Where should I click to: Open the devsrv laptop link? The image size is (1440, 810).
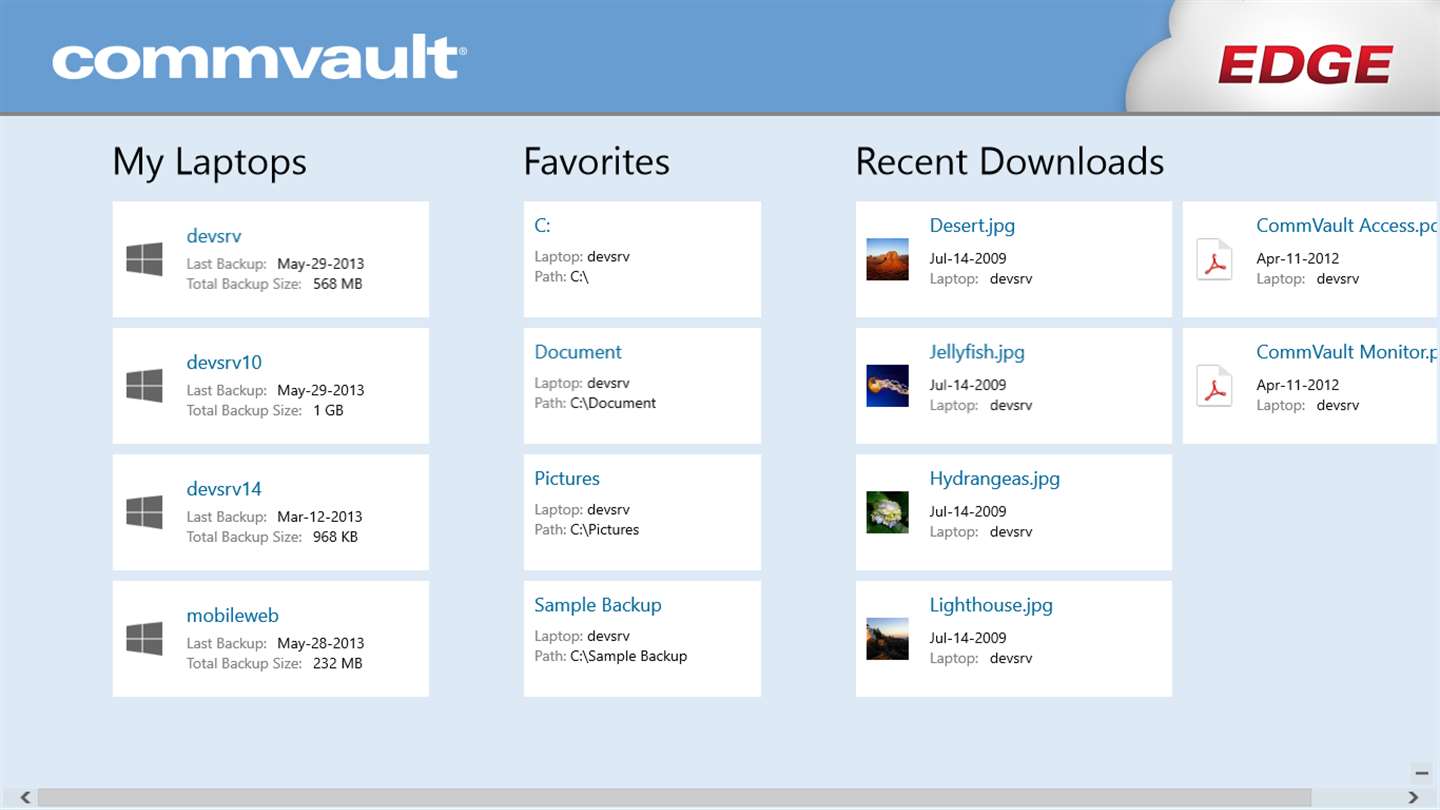(x=214, y=236)
